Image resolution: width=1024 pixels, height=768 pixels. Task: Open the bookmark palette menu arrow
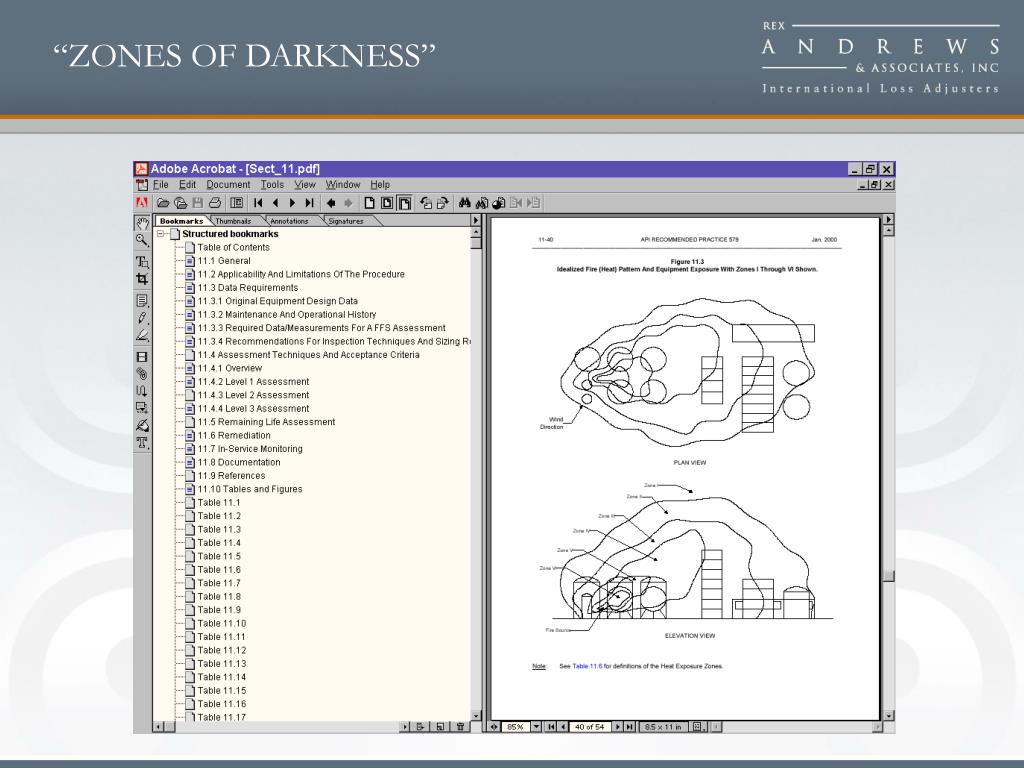[476, 221]
